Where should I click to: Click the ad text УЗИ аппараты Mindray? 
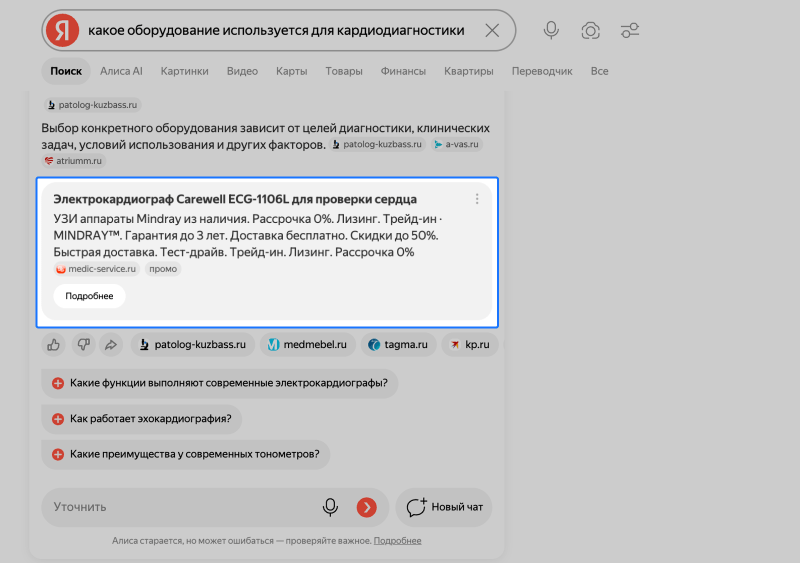(x=247, y=236)
